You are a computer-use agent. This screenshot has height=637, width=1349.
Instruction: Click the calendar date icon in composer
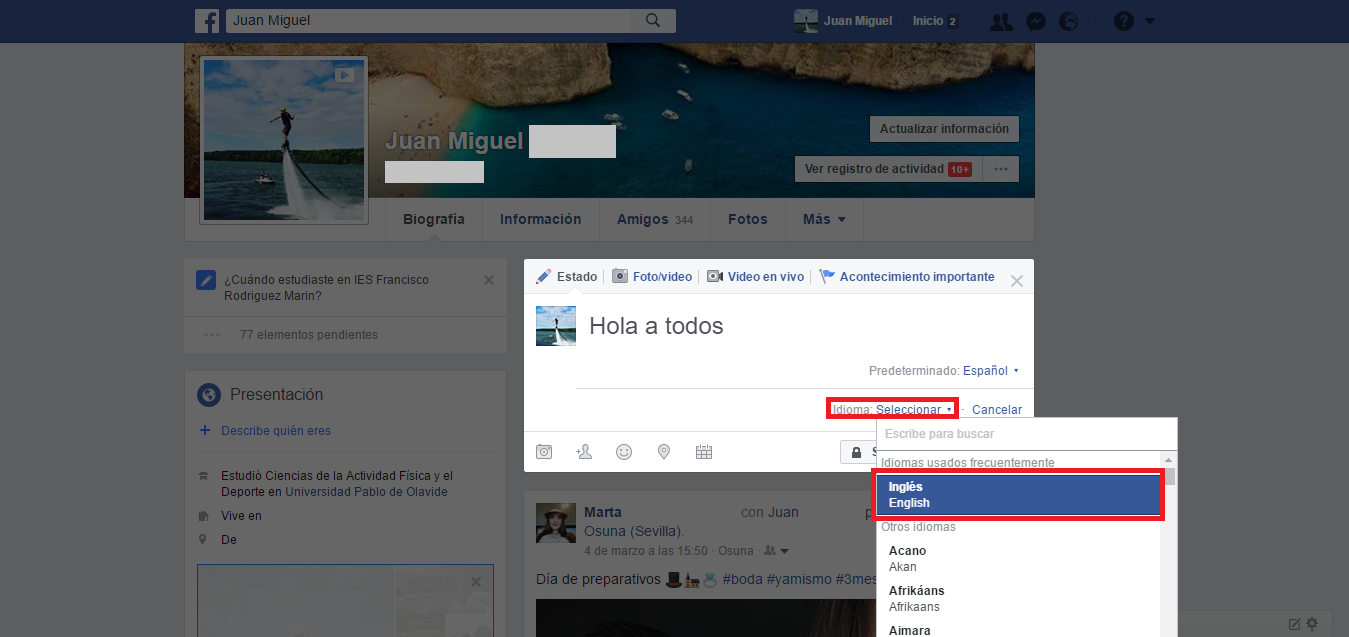pyautogui.click(x=704, y=452)
